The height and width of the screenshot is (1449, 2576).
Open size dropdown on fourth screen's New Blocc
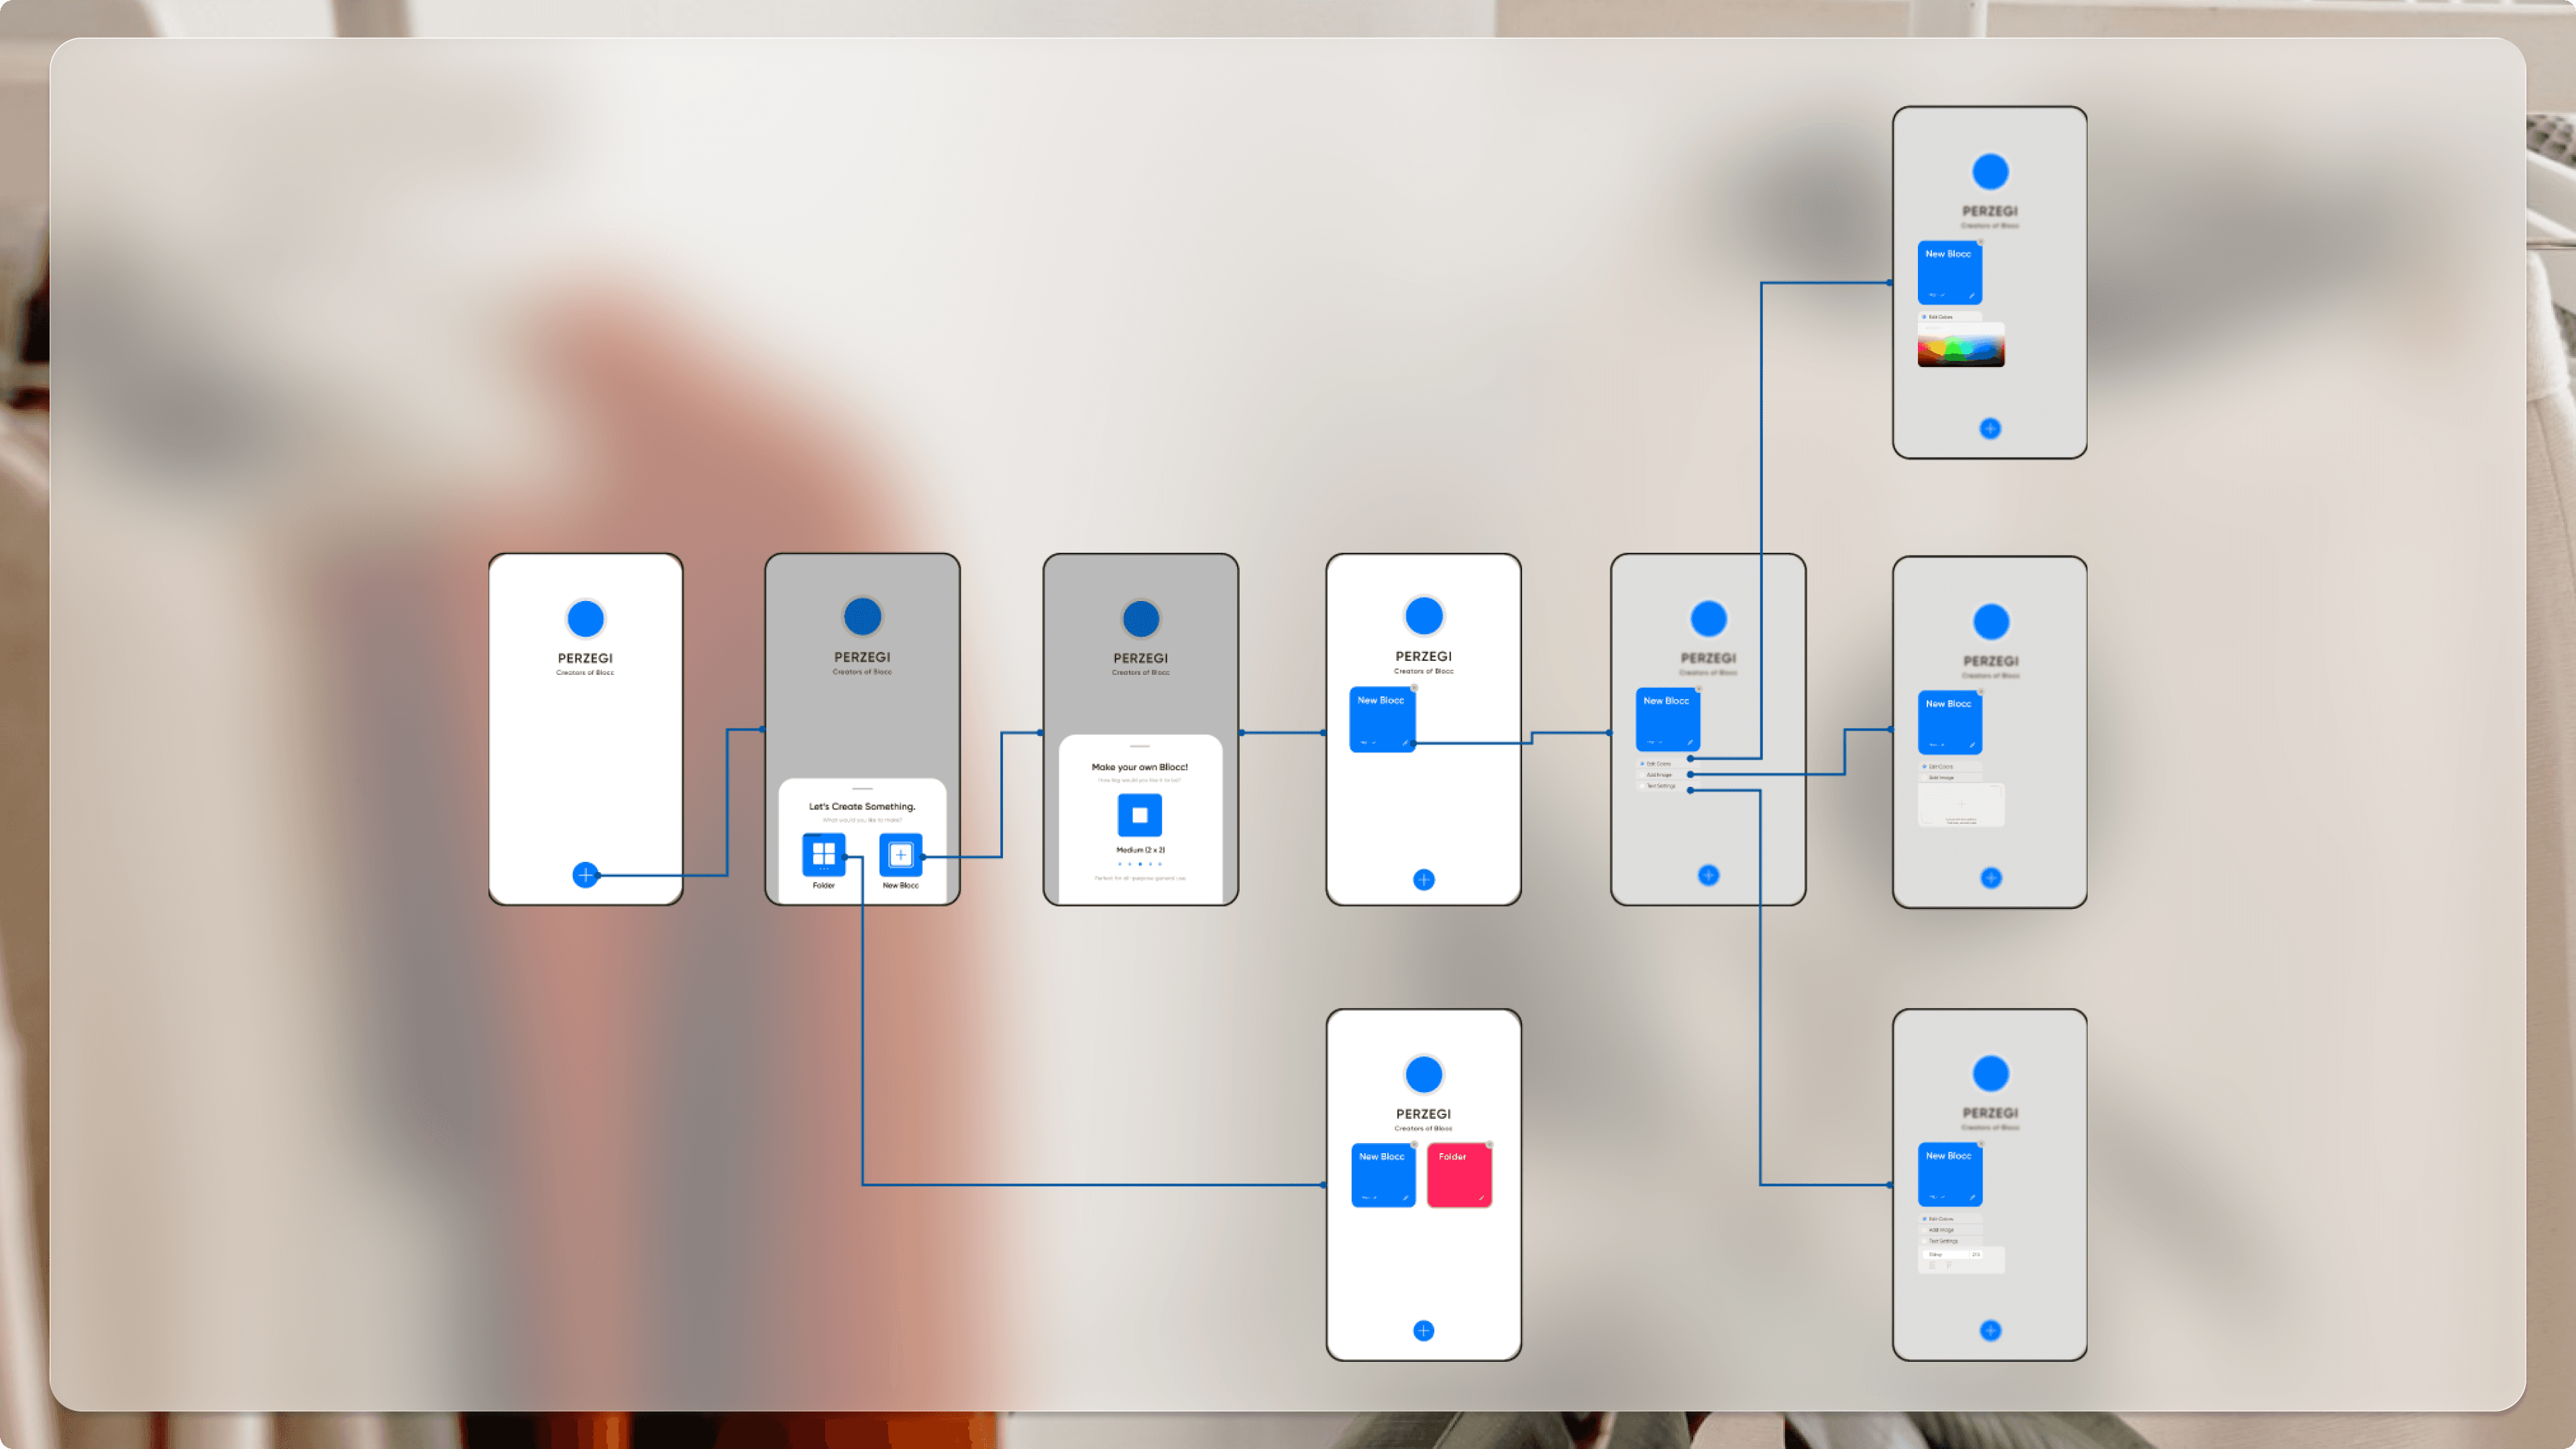click(x=1367, y=743)
